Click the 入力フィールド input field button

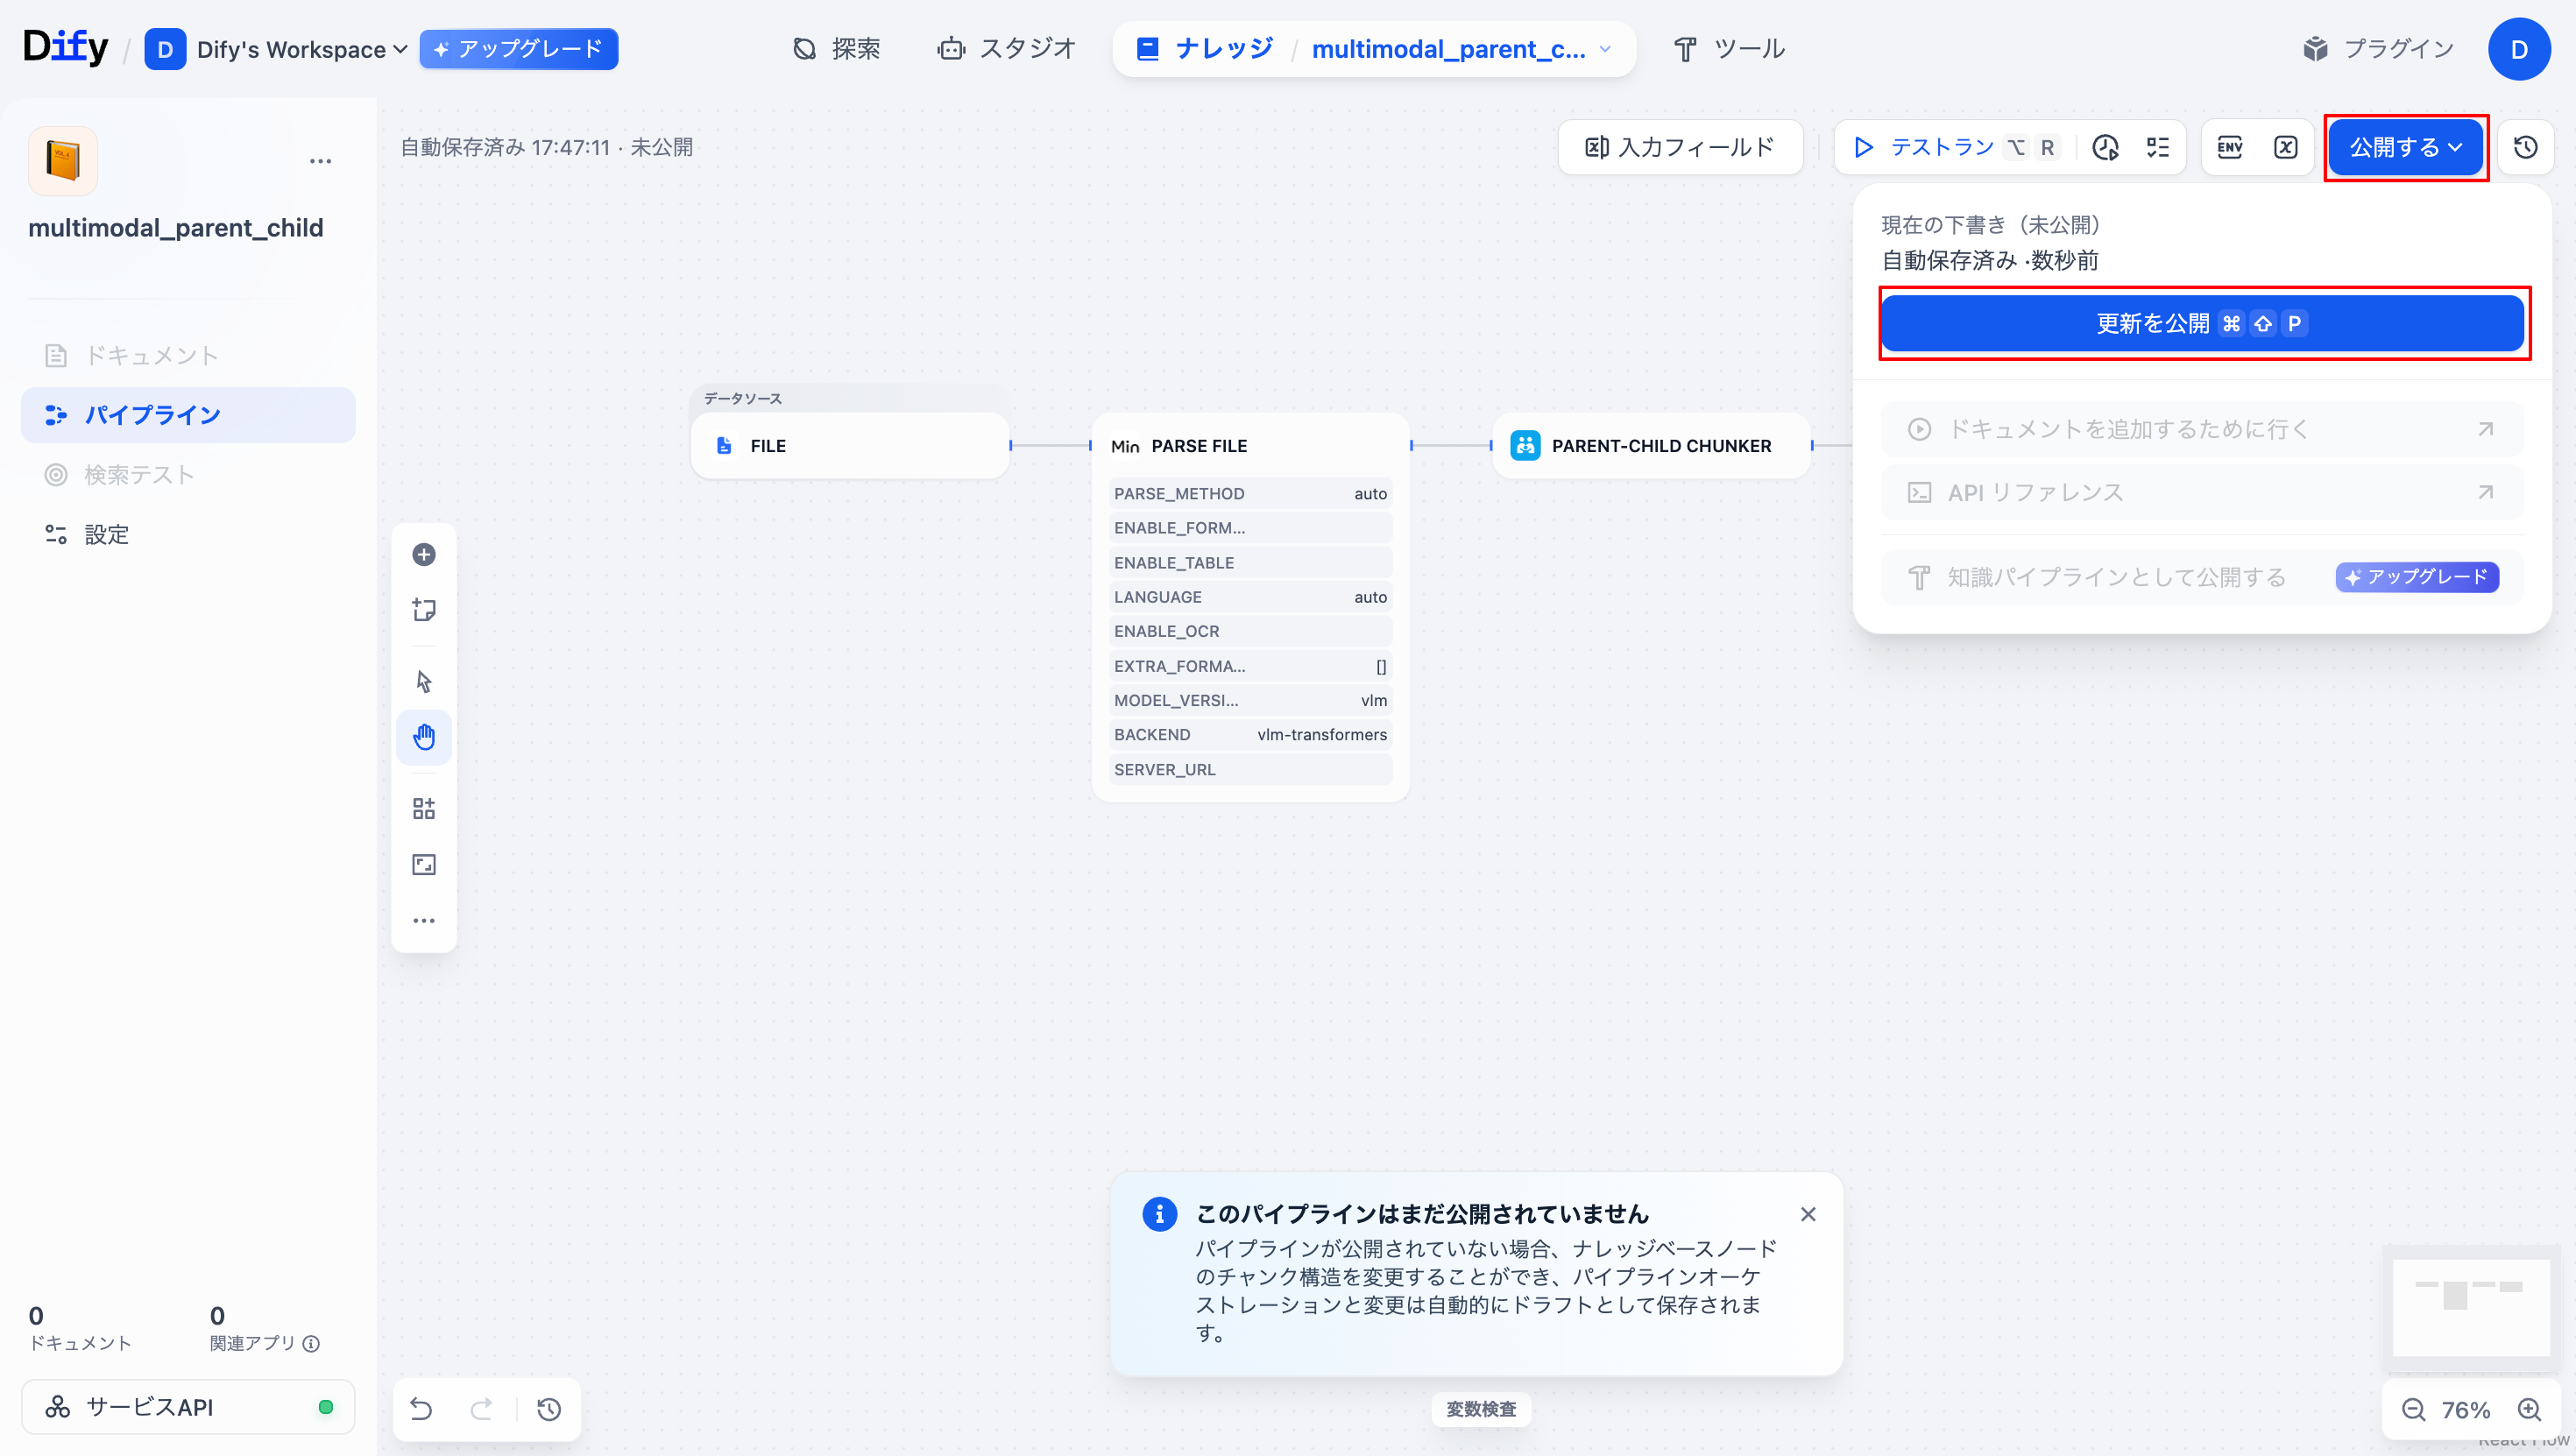pos(1680,148)
